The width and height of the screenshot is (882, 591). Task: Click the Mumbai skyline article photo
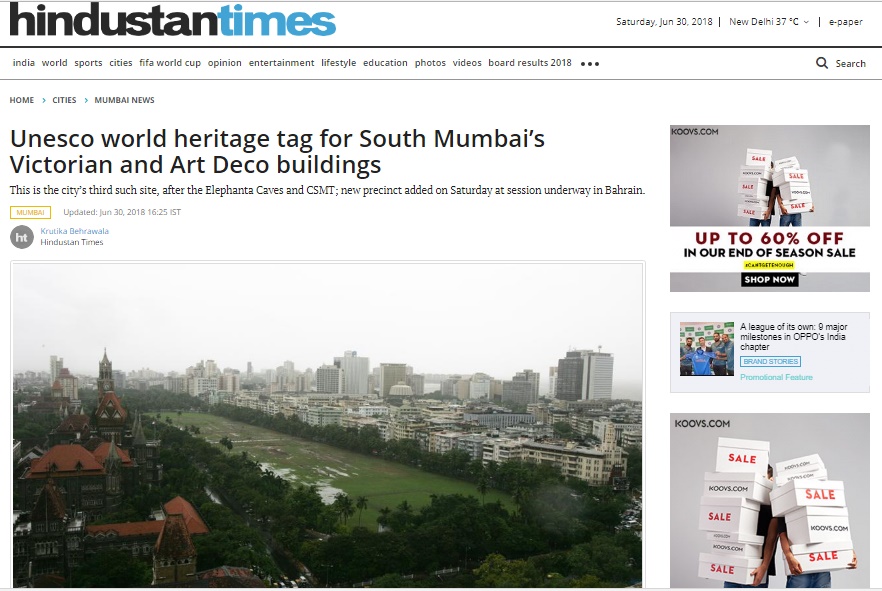[x=327, y=426]
